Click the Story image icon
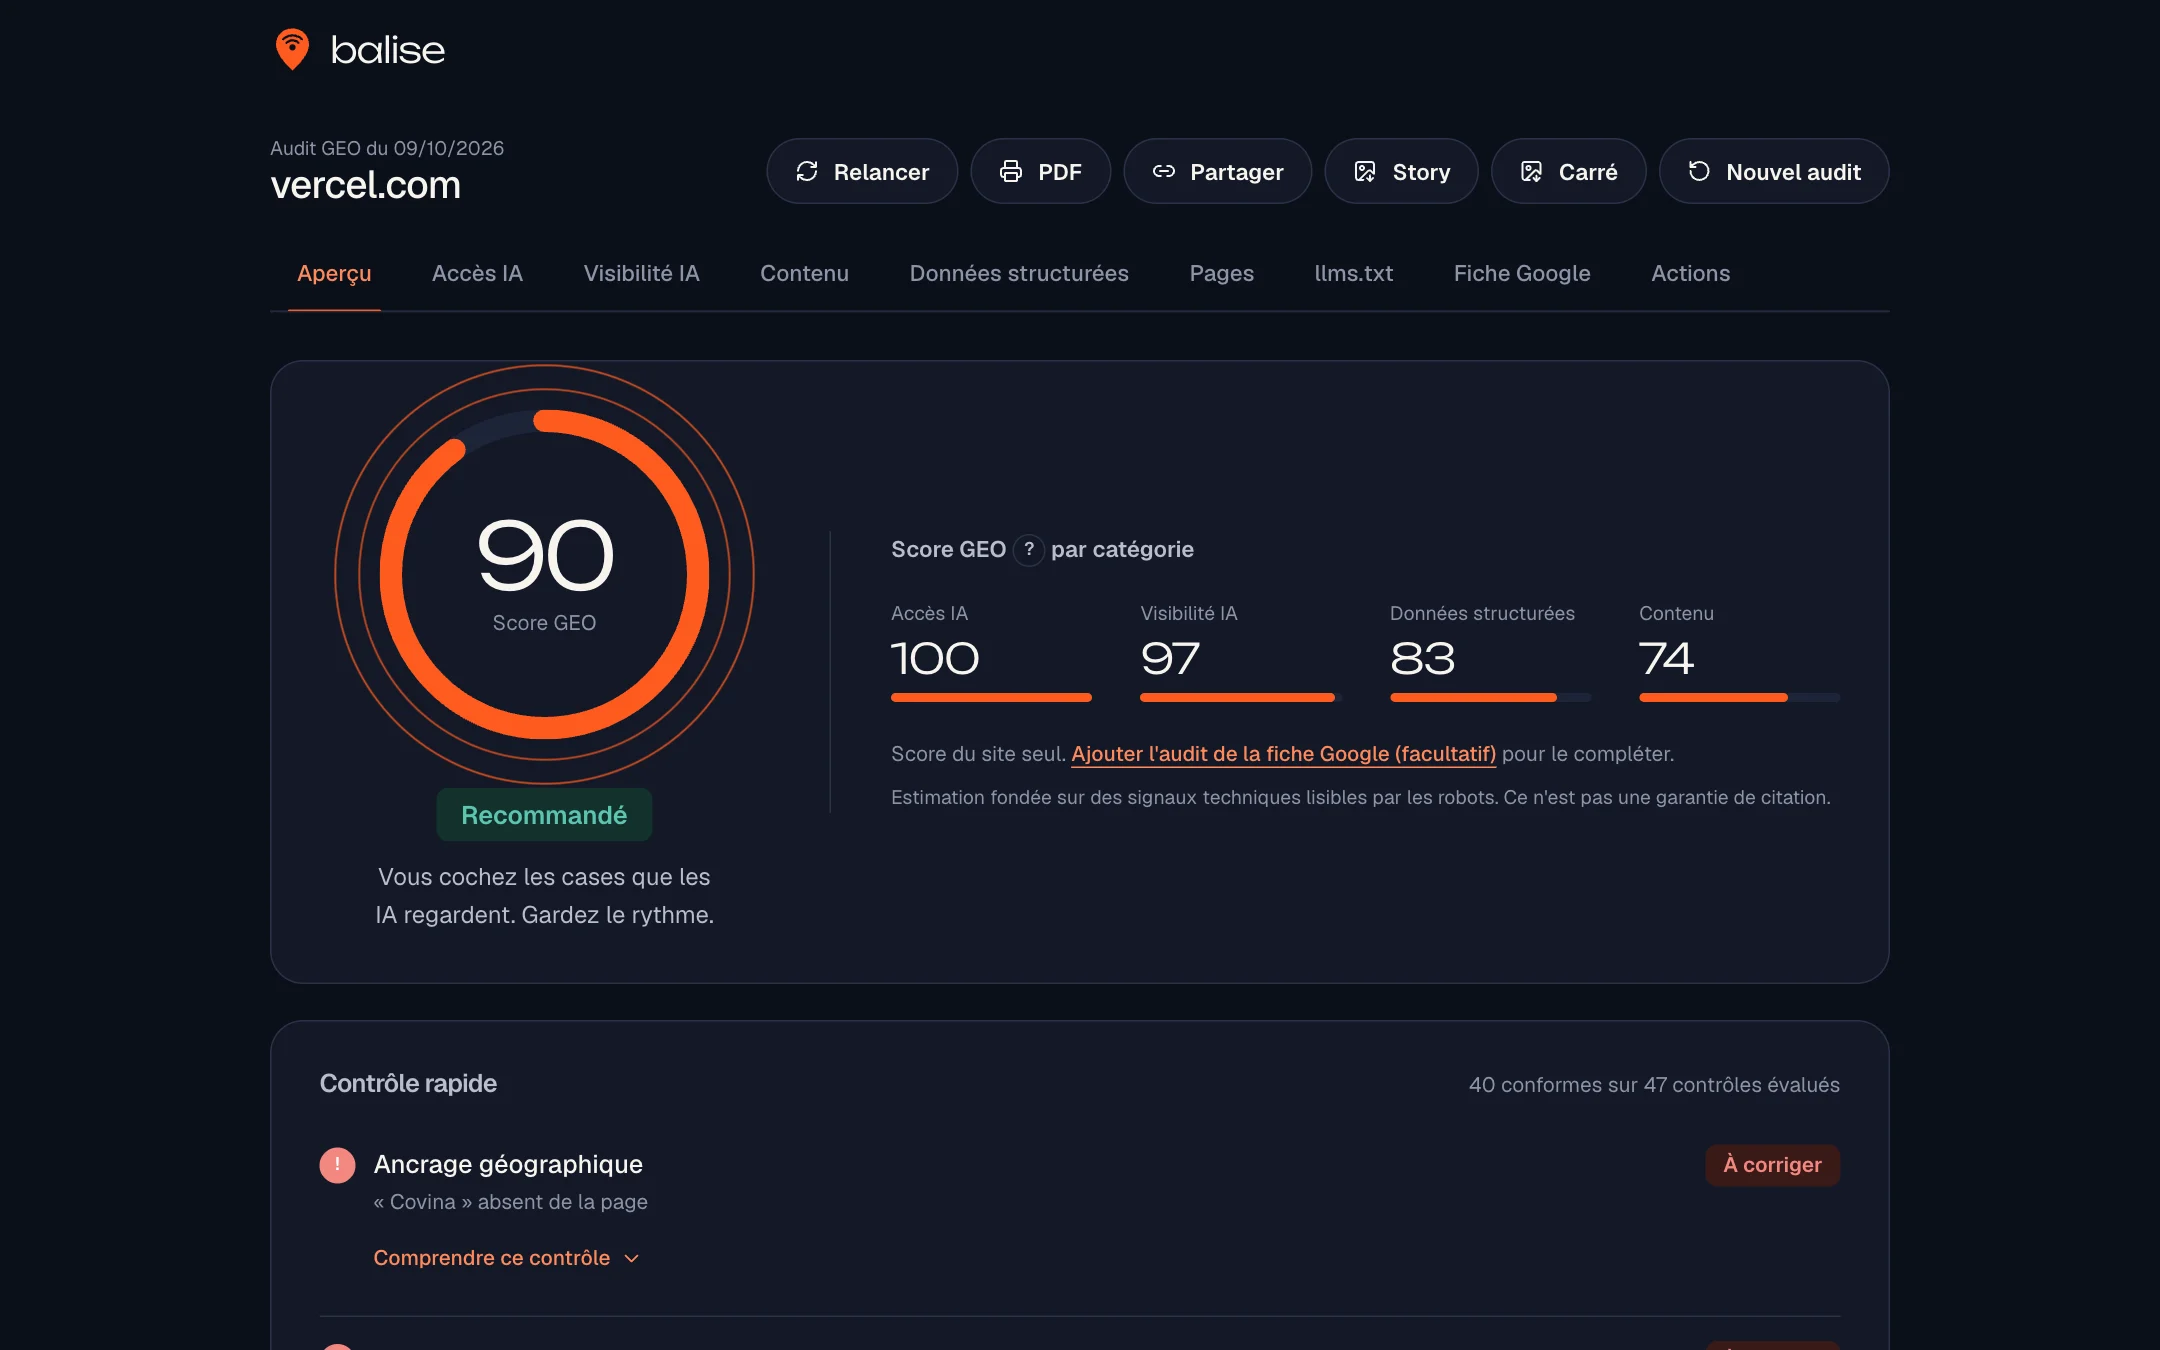2160x1350 pixels. click(1365, 172)
